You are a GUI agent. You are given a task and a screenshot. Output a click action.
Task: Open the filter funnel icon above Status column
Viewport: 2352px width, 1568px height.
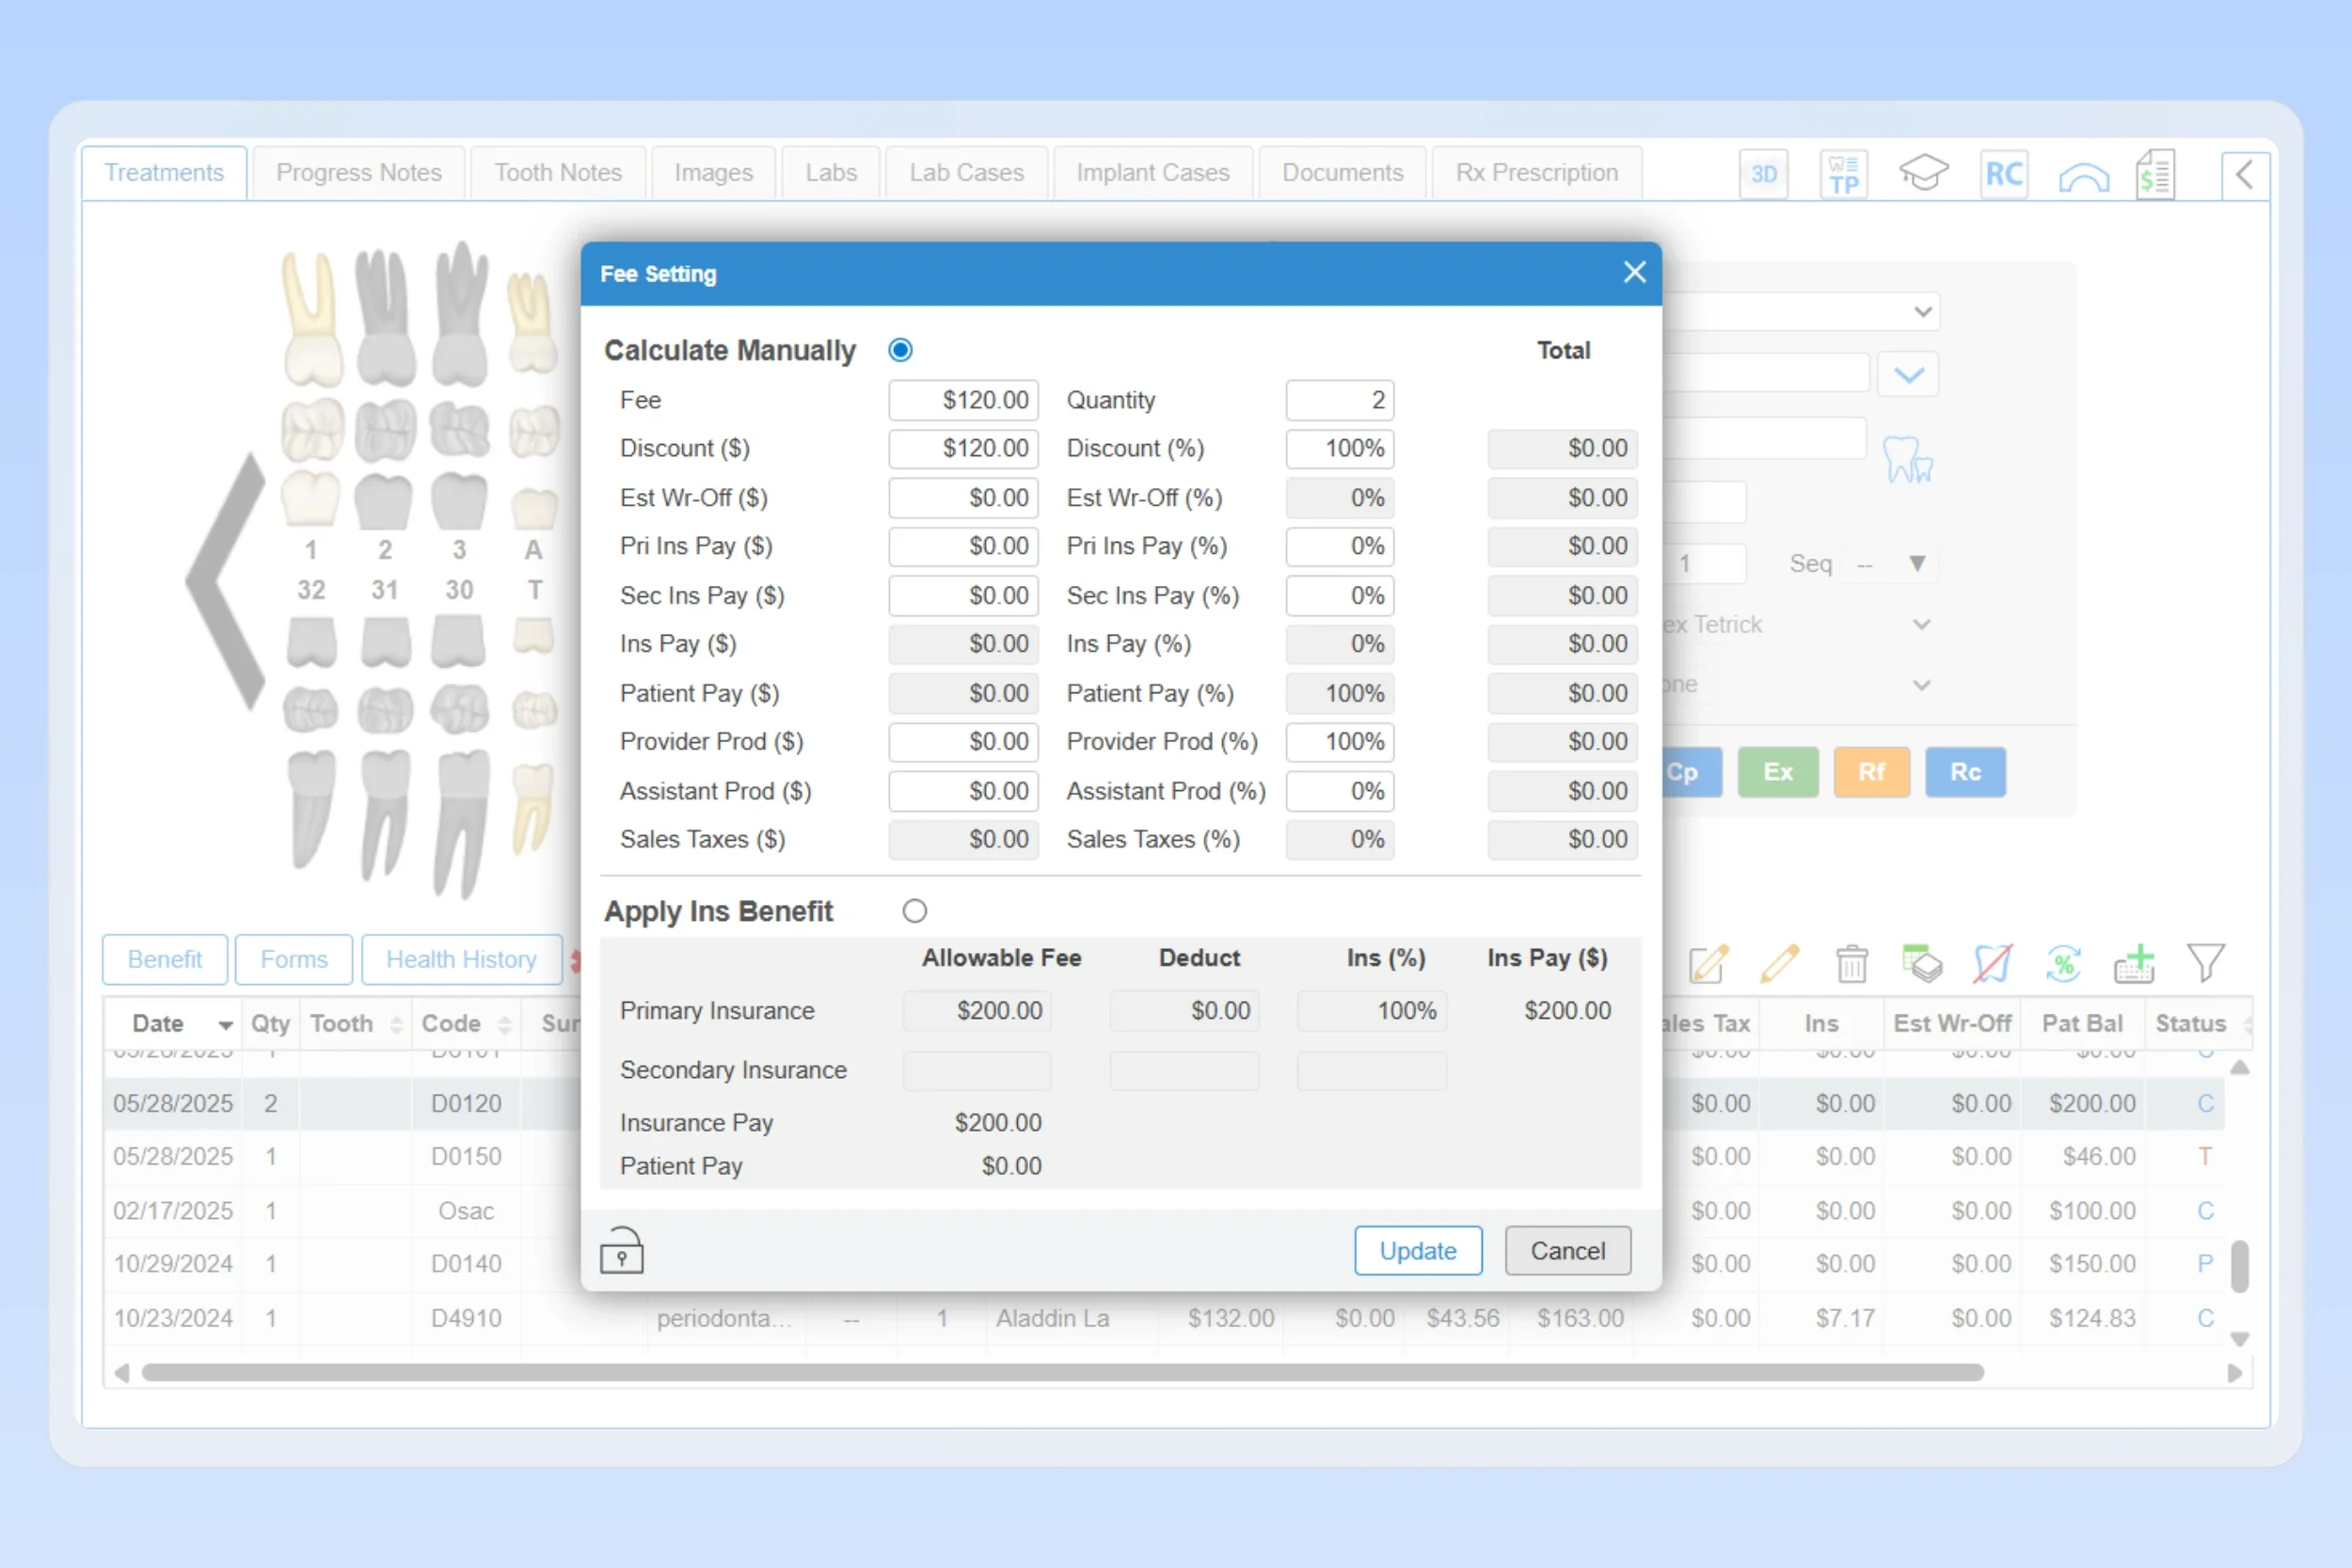(x=2207, y=963)
